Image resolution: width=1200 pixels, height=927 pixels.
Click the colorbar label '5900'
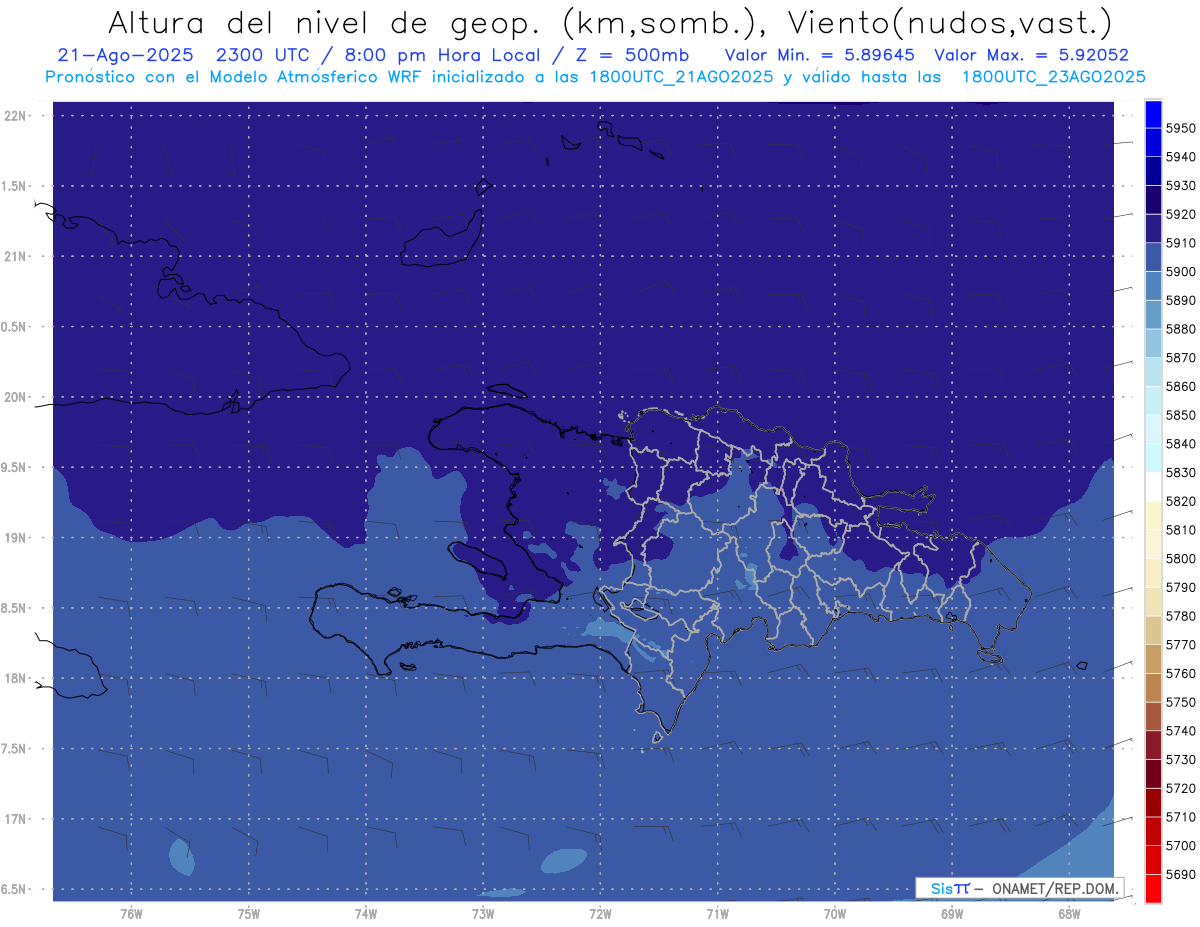[1179, 272]
